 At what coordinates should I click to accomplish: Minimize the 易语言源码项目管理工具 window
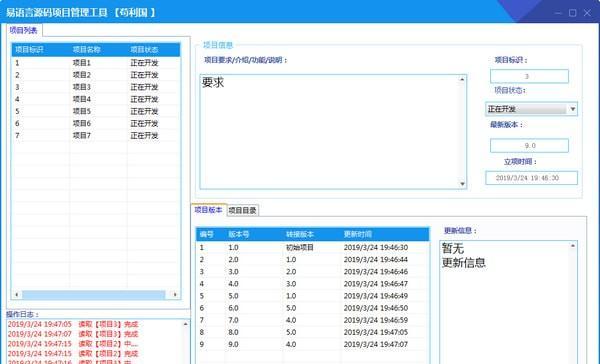(558, 13)
